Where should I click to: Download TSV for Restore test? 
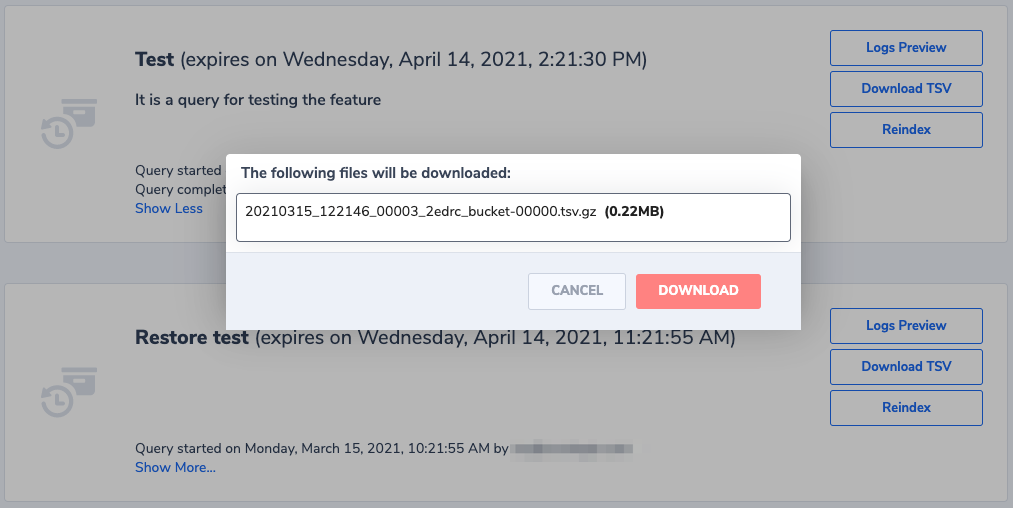click(906, 366)
